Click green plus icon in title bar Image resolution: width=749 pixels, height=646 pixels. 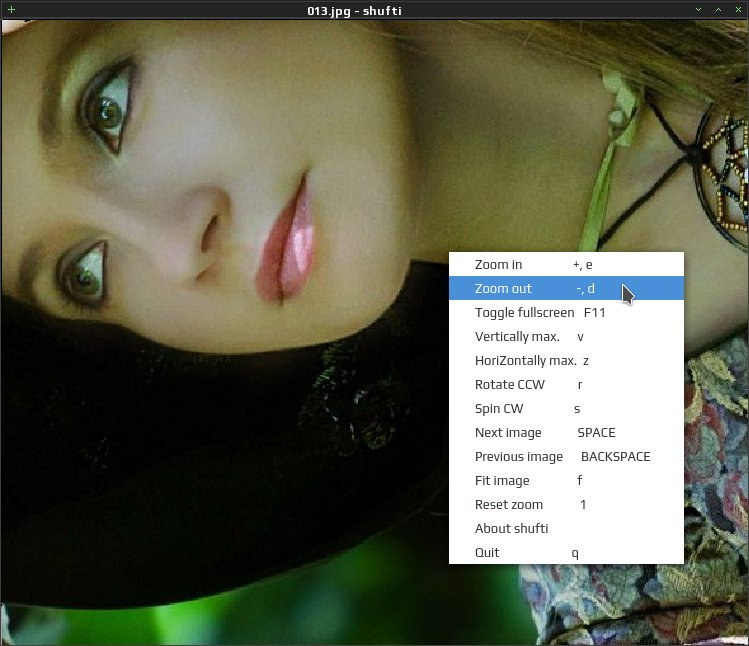pos(11,10)
